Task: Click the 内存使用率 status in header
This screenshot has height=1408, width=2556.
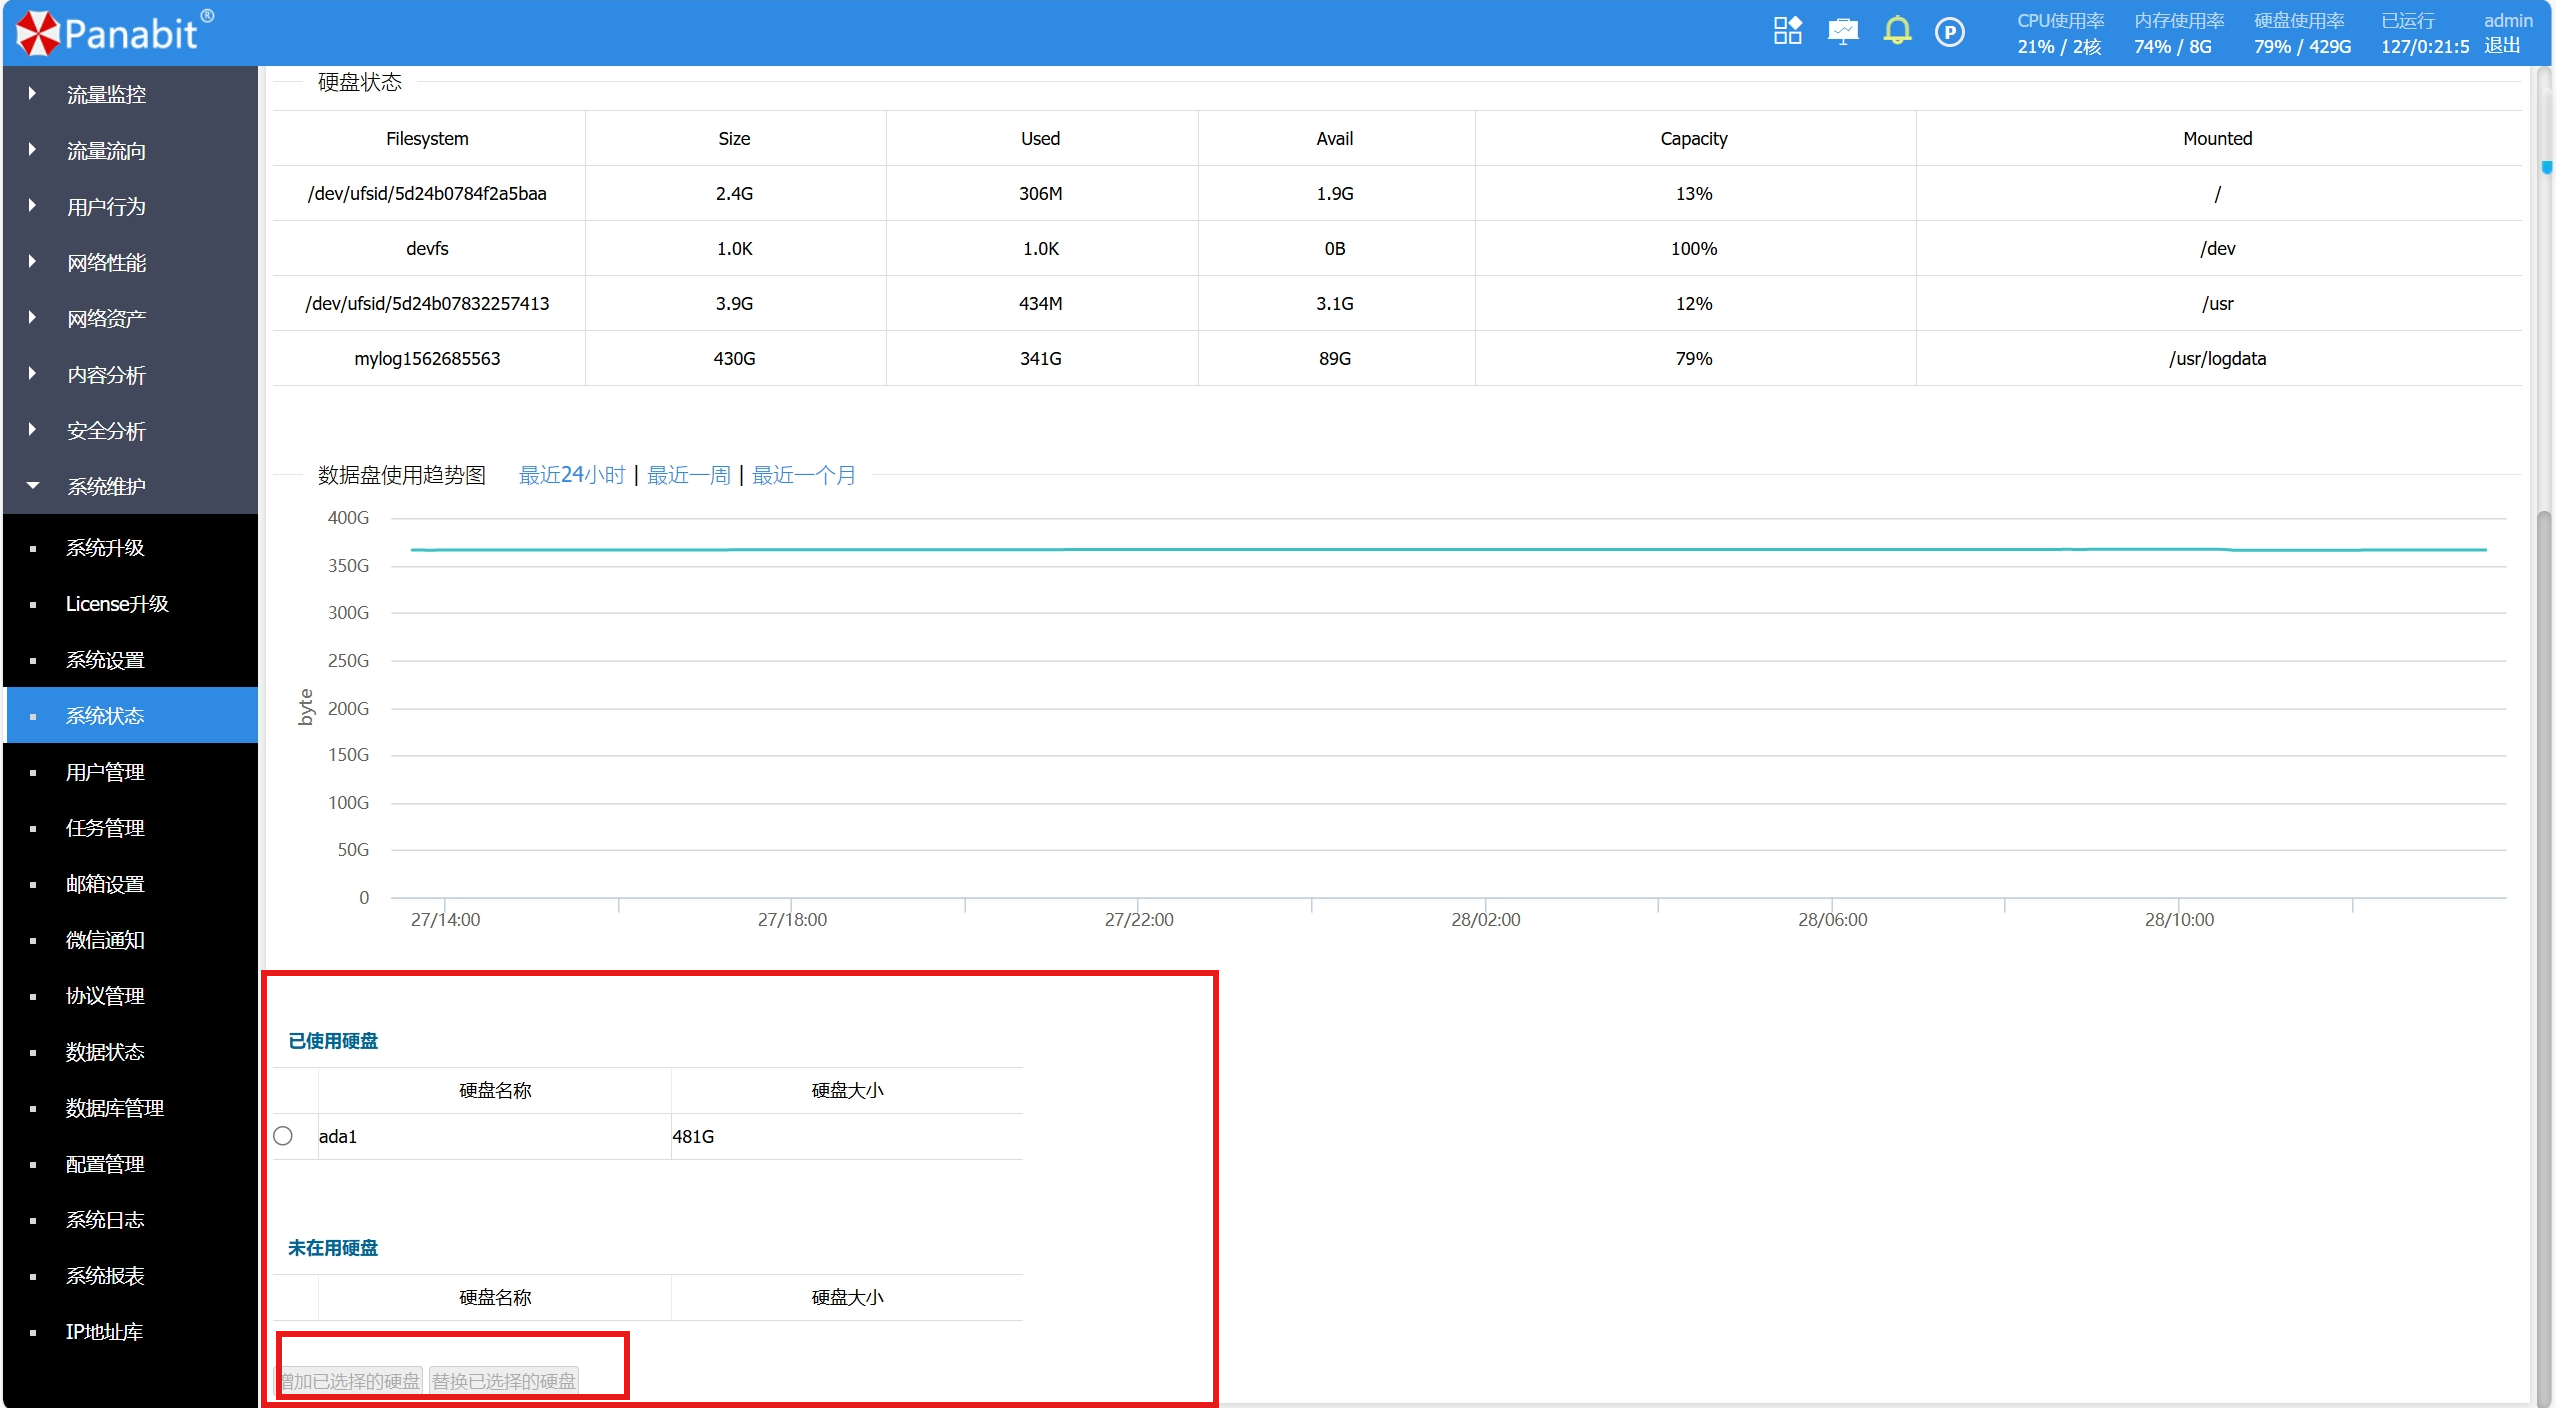Action: click(2178, 33)
